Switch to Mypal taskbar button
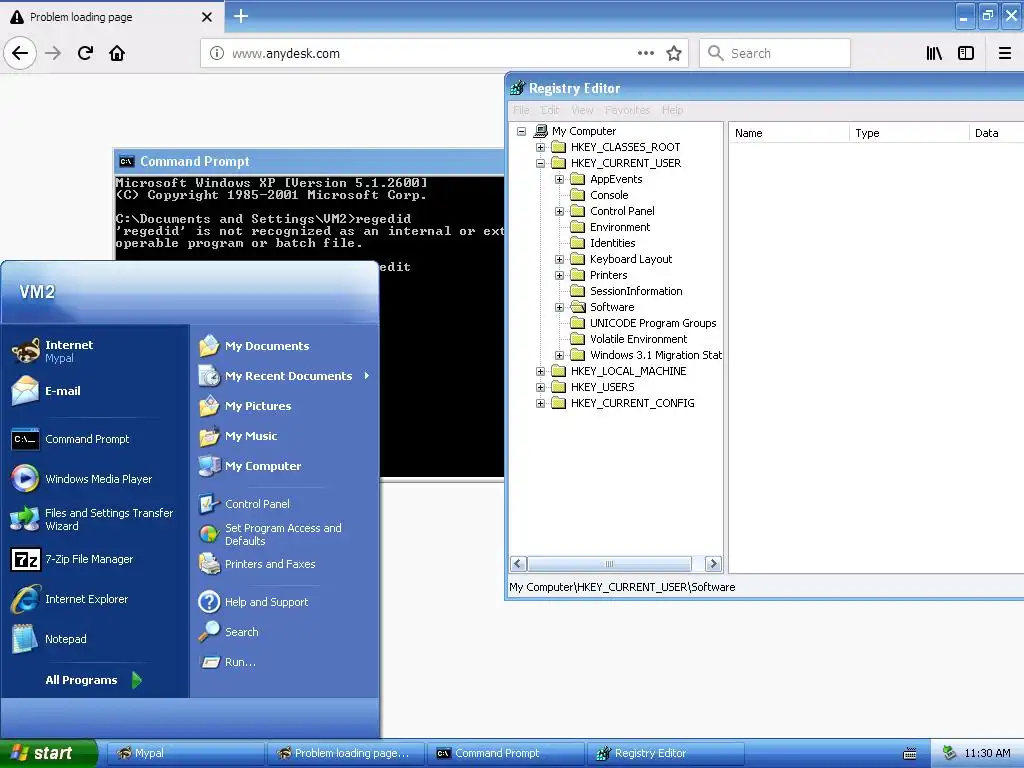1024x768 pixels. coord(185,753)
